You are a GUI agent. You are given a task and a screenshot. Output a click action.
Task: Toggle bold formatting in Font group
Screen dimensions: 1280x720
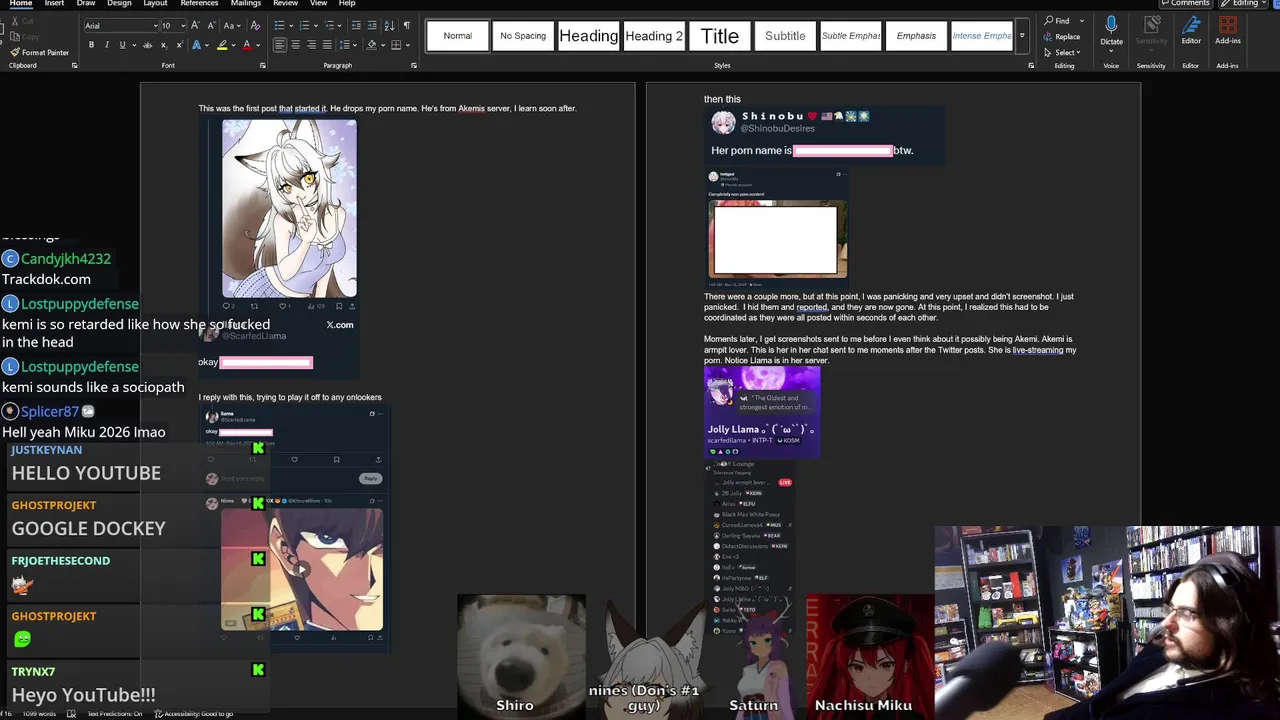coord(91,45)
